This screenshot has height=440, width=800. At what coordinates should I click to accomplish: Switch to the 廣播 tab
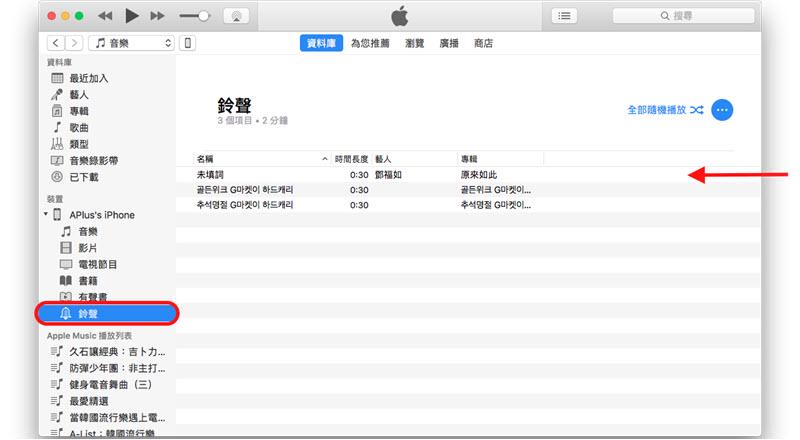click(449, 43)
